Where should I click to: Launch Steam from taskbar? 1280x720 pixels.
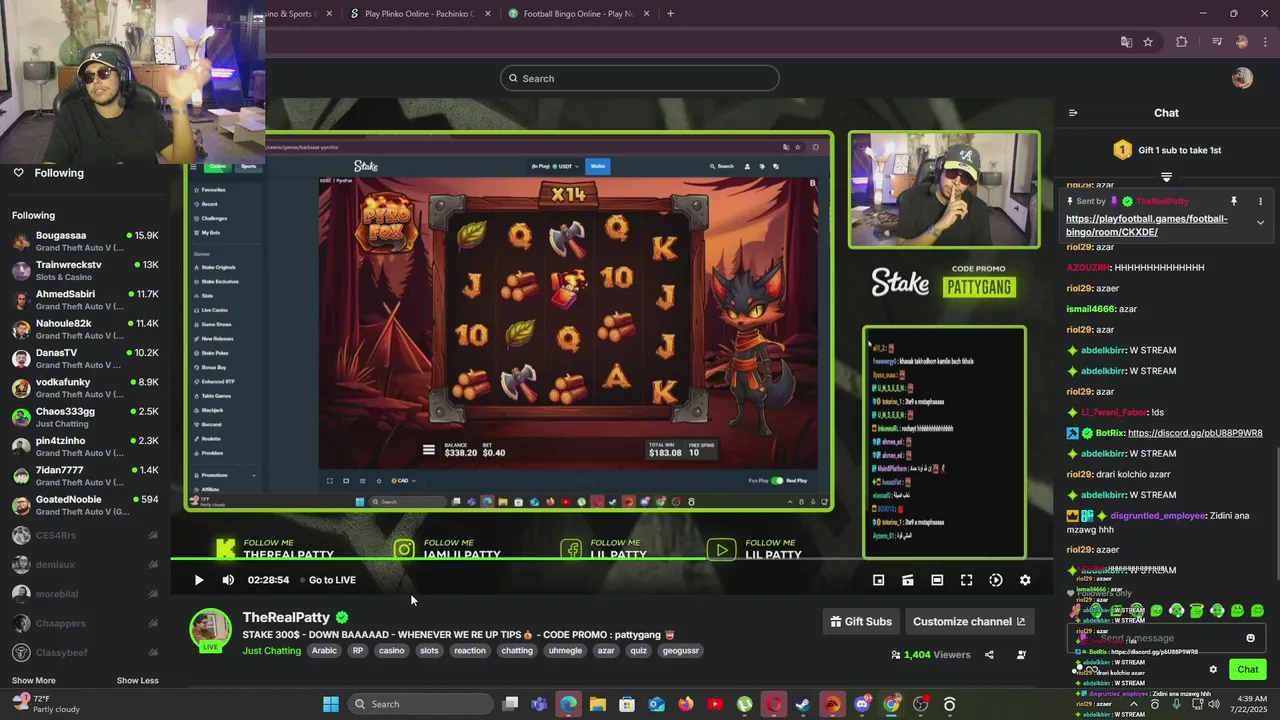coord(803,704)
